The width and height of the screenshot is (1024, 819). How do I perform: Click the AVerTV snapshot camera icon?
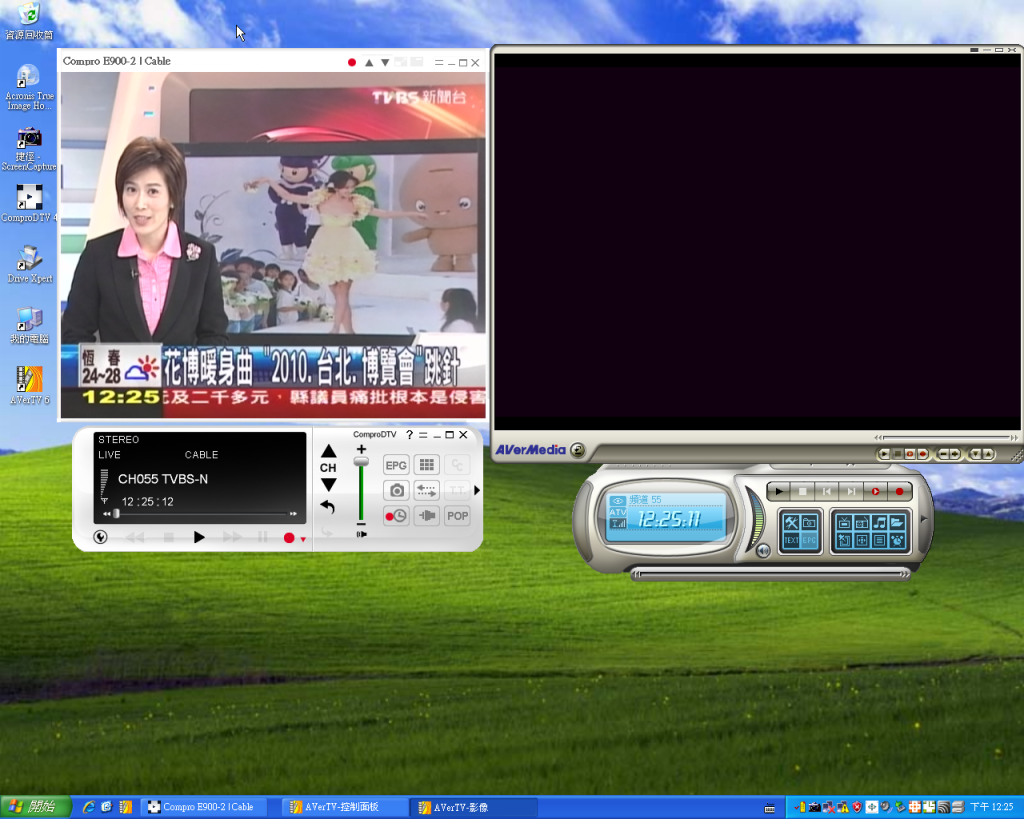(x=809, y=522)
